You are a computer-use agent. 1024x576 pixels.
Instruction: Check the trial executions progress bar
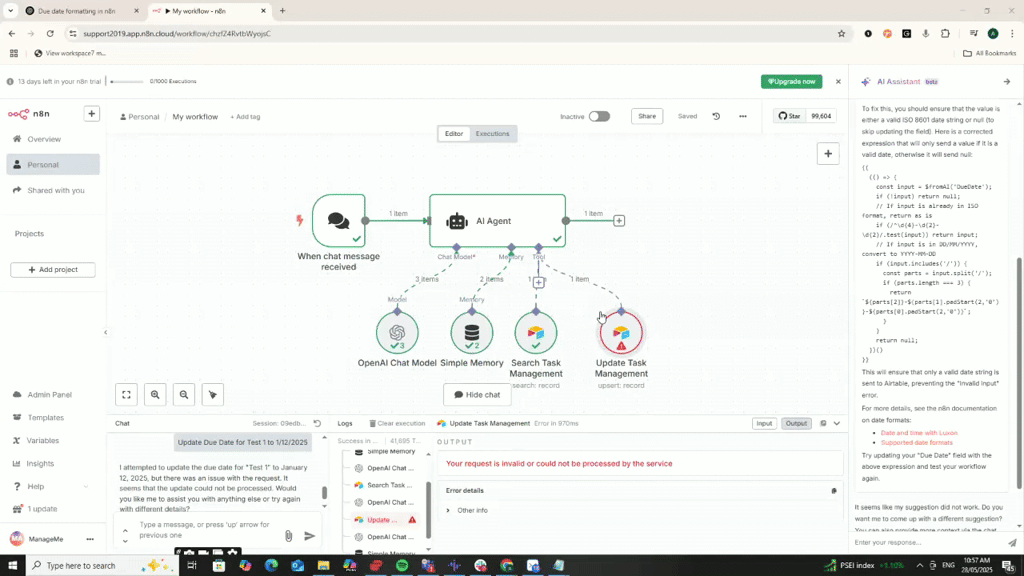128,81
